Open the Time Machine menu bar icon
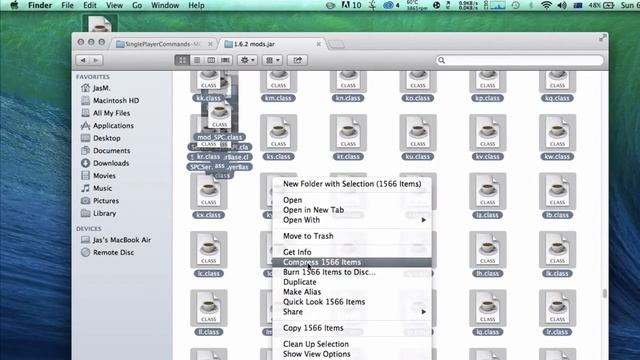640x360 pixels. [516, 5]
